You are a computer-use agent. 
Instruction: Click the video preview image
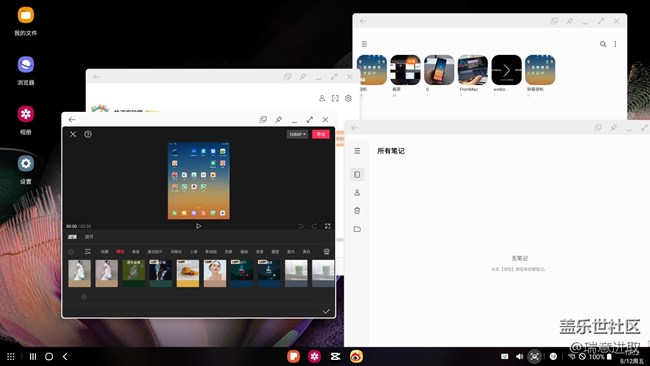199,180
